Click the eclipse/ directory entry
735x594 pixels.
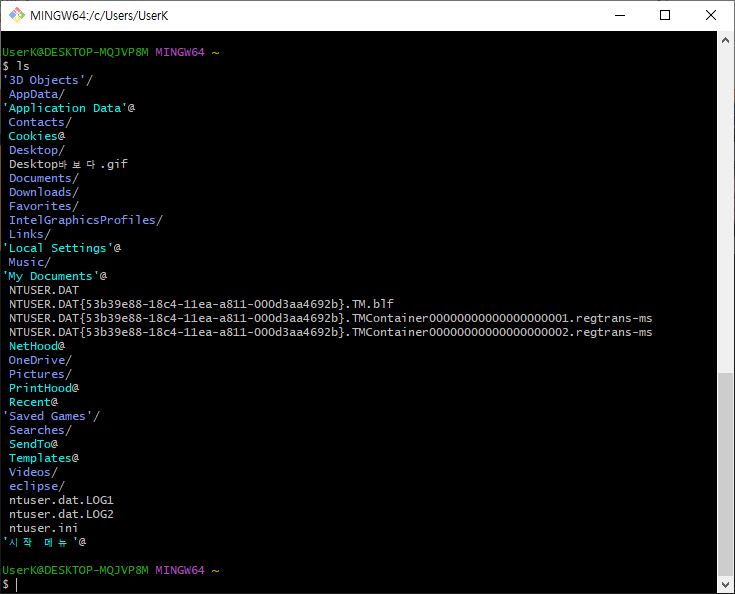(37, 486)
